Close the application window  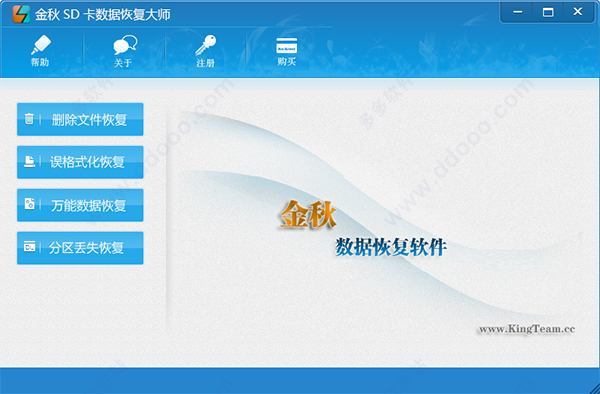pyautogui.click(x=578, y=12)
